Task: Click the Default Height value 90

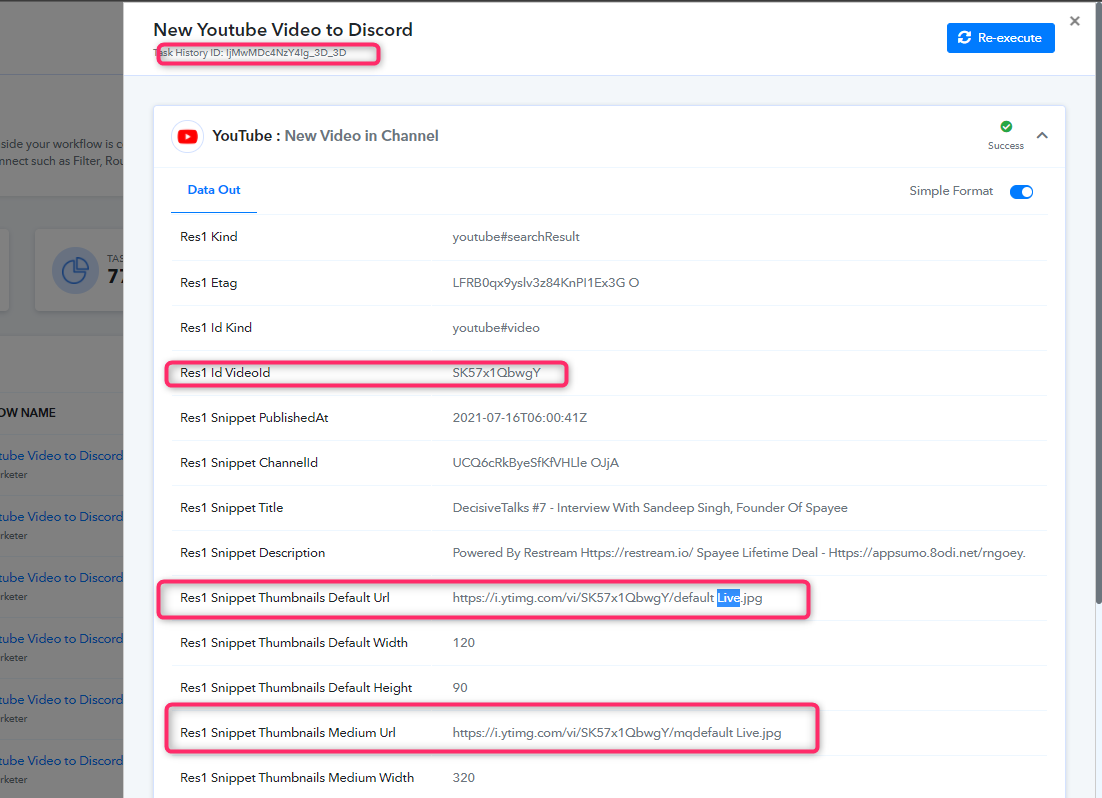Action: [460, 688]
